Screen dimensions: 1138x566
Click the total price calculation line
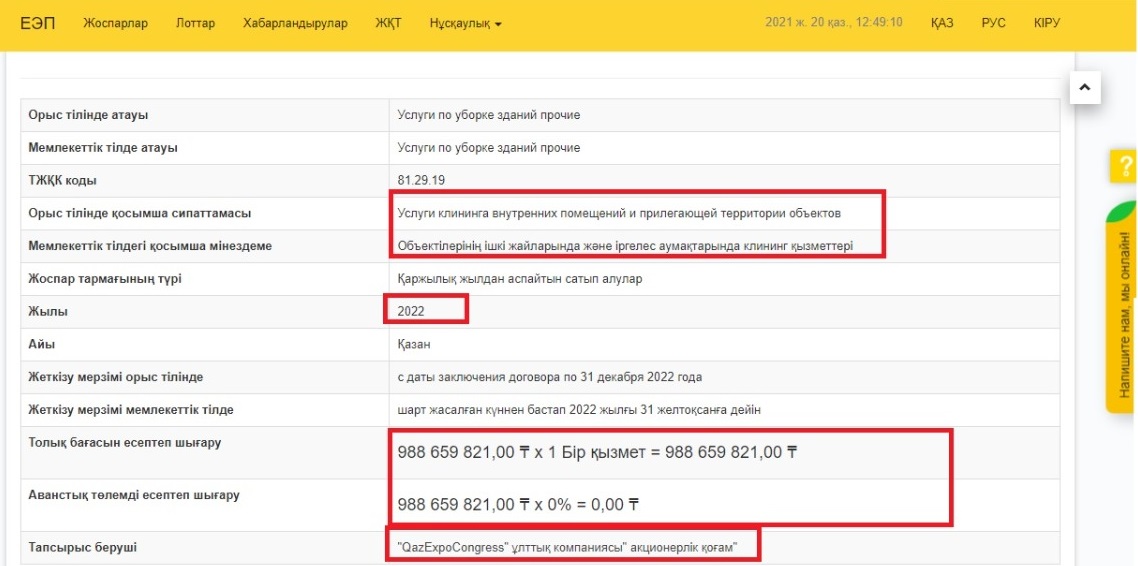(597, 453)
